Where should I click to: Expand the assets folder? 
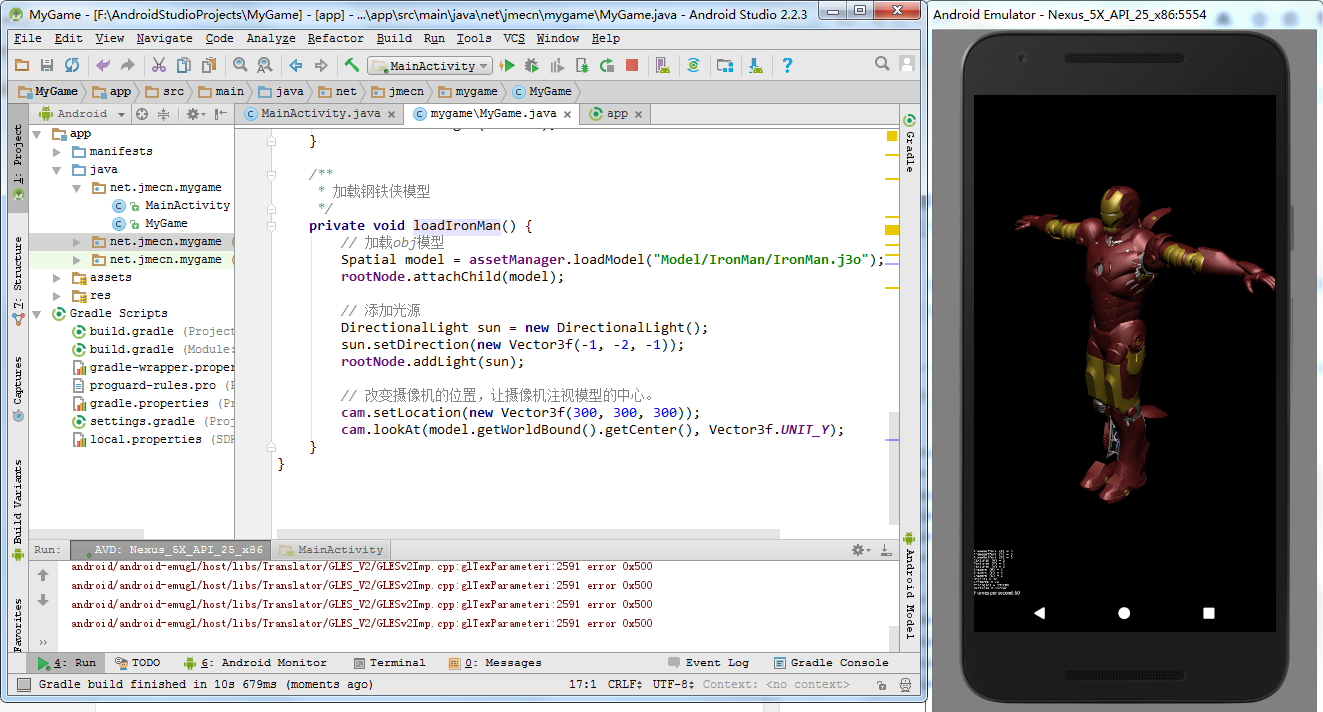click(x=57, y=278)
